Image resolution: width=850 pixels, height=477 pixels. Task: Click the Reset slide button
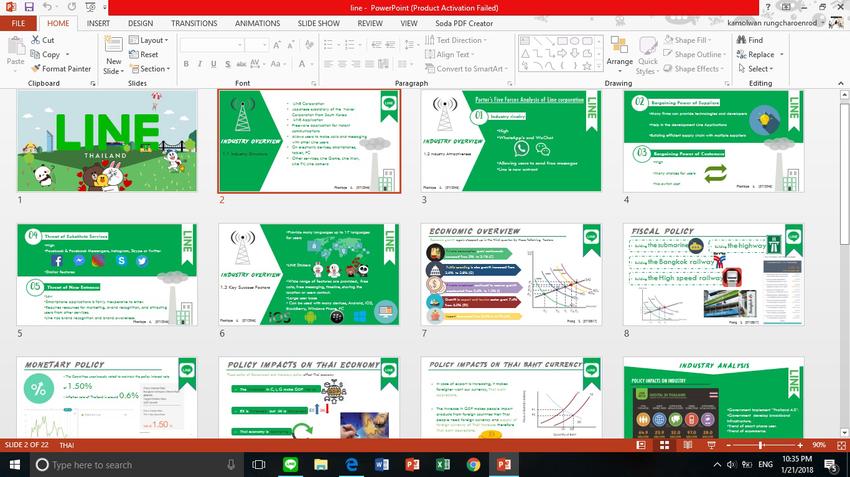click(143, 54)
